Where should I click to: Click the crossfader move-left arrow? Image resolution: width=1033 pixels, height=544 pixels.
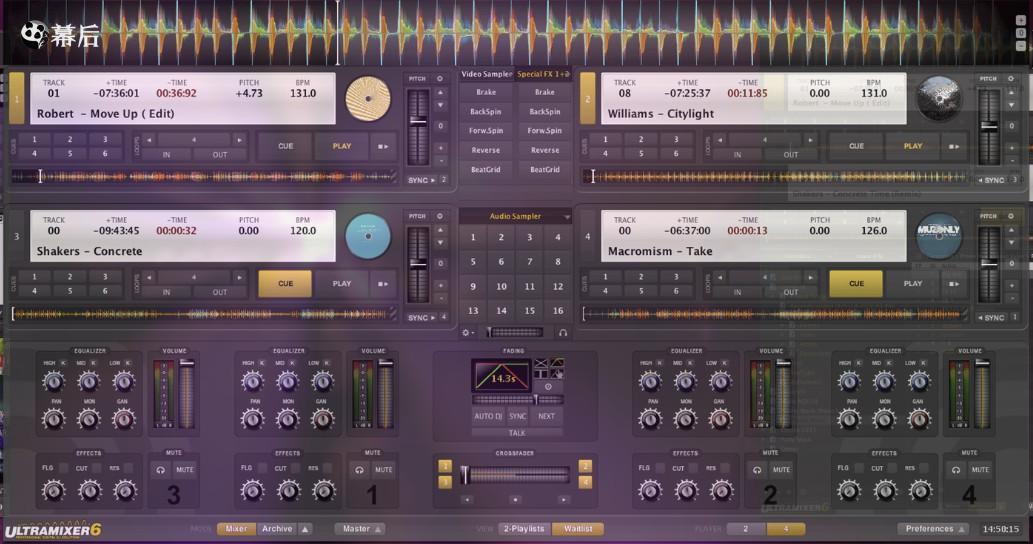(x=467, y=500)
